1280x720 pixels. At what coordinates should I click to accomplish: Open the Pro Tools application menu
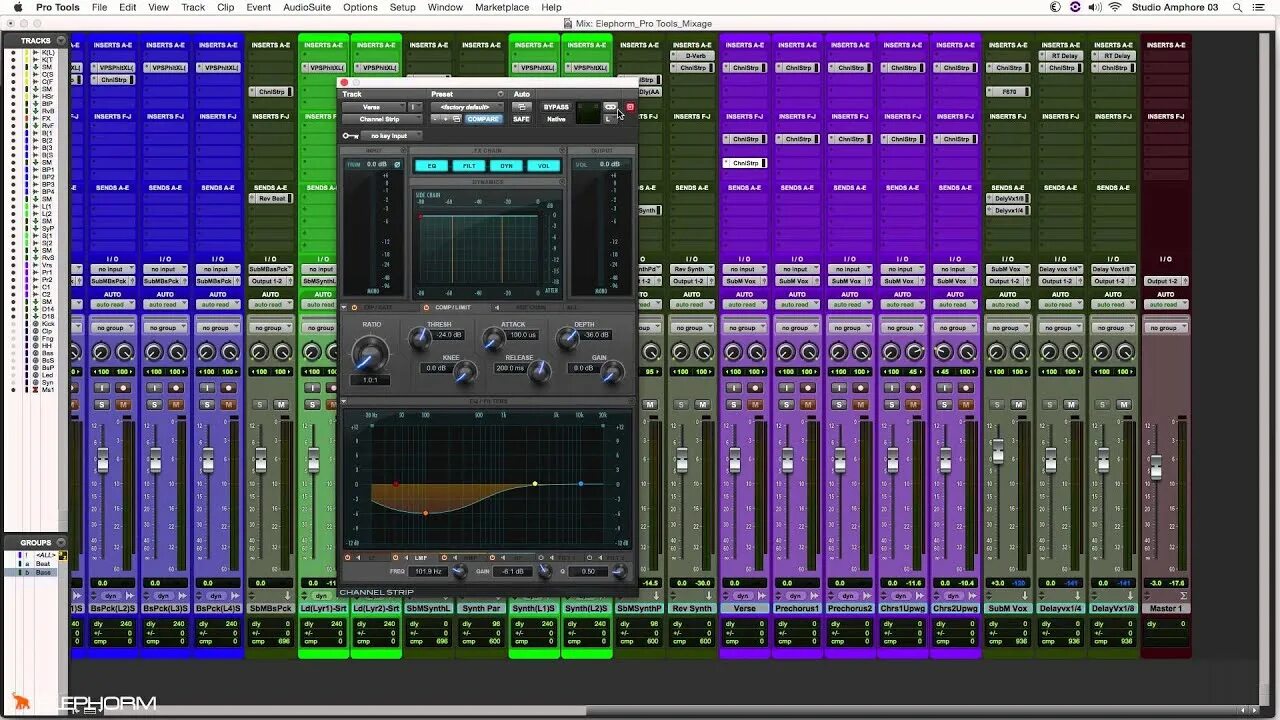coord(57,7)
